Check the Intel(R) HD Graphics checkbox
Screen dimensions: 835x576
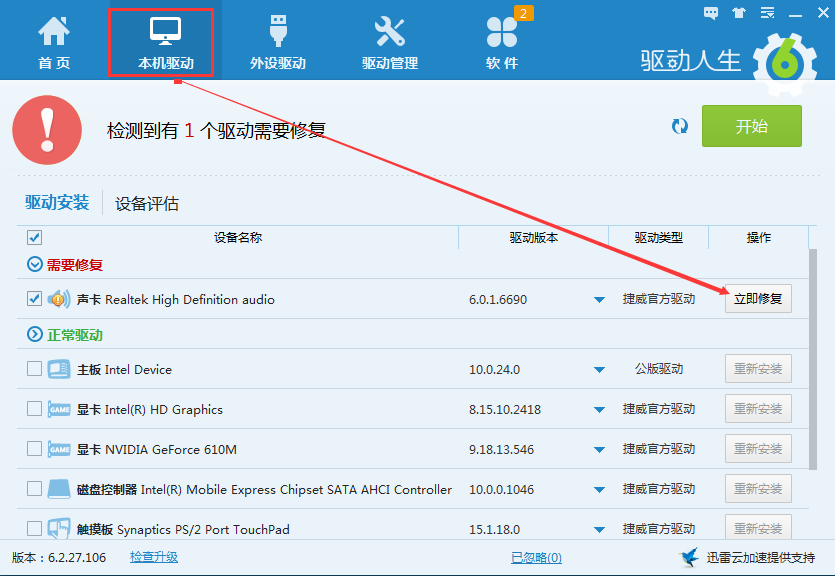tap(35, 408)
